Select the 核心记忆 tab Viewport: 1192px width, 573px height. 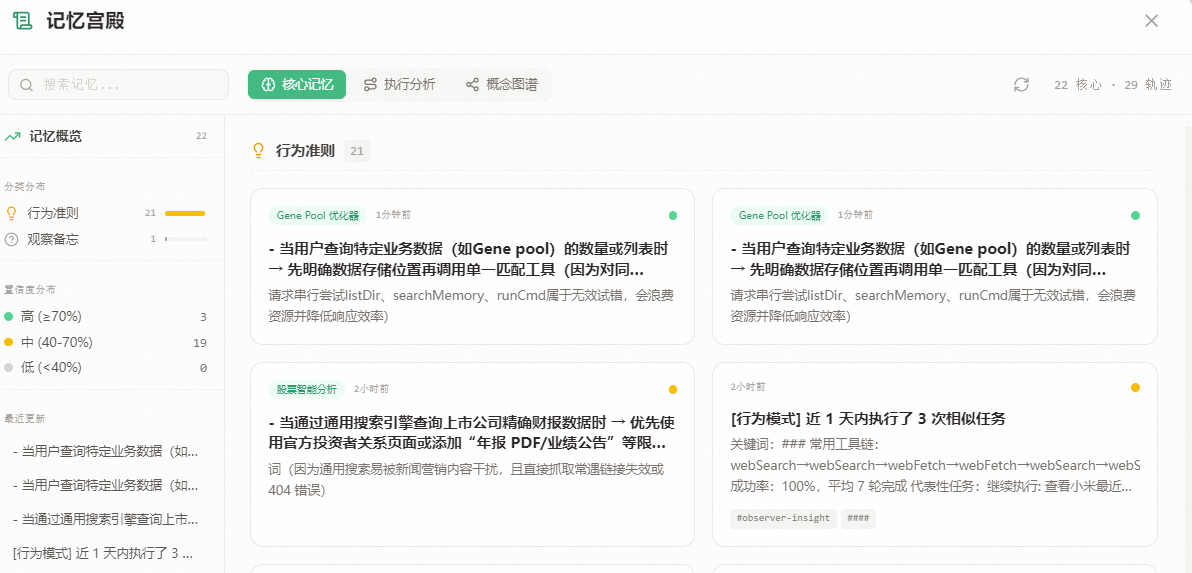point(297,85)
